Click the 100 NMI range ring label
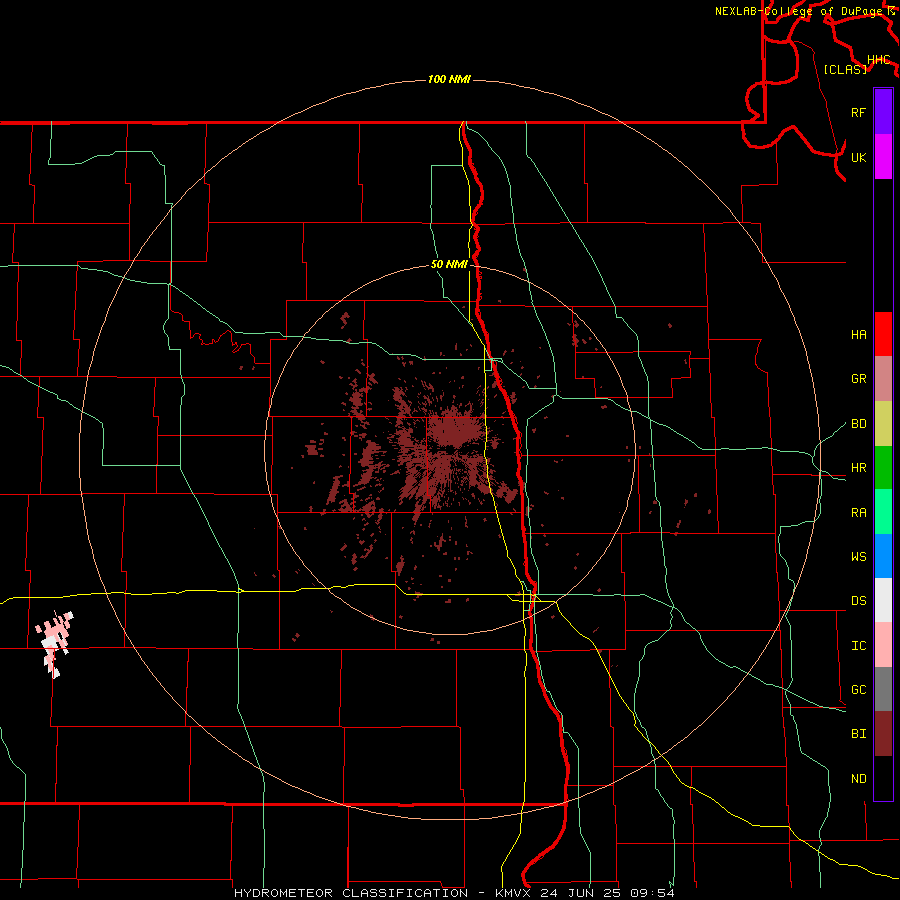This screenshot has width=900, height=900. point(449,79)
